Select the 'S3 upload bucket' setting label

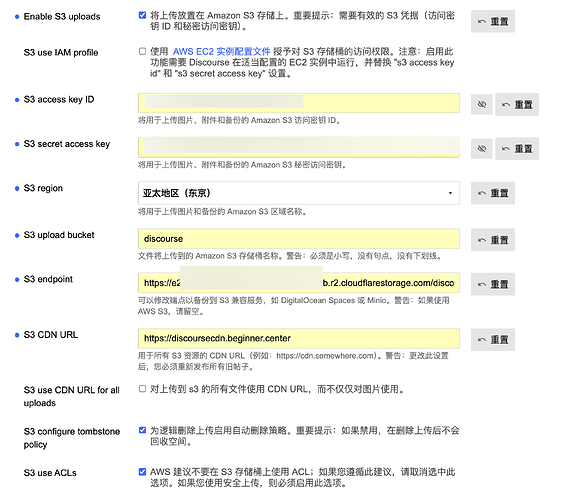(59, 235)
